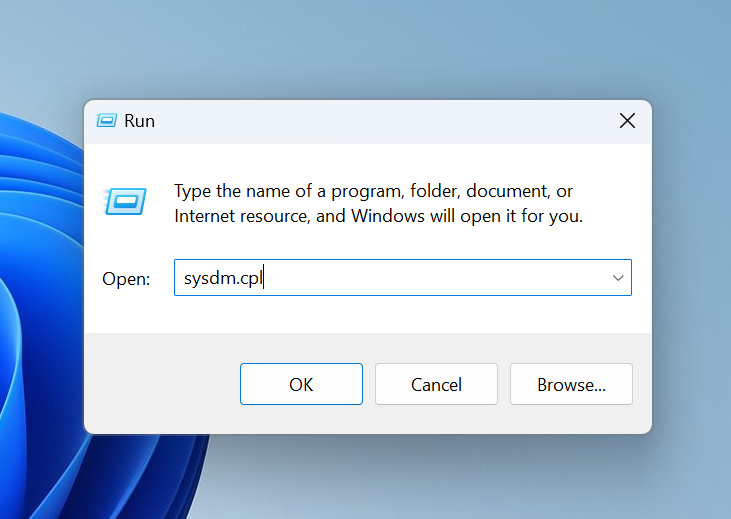The image size is (731, 519).
Task: Click the small Run icon in title bar
Action: pyautogui.click(x=106, y=121)
